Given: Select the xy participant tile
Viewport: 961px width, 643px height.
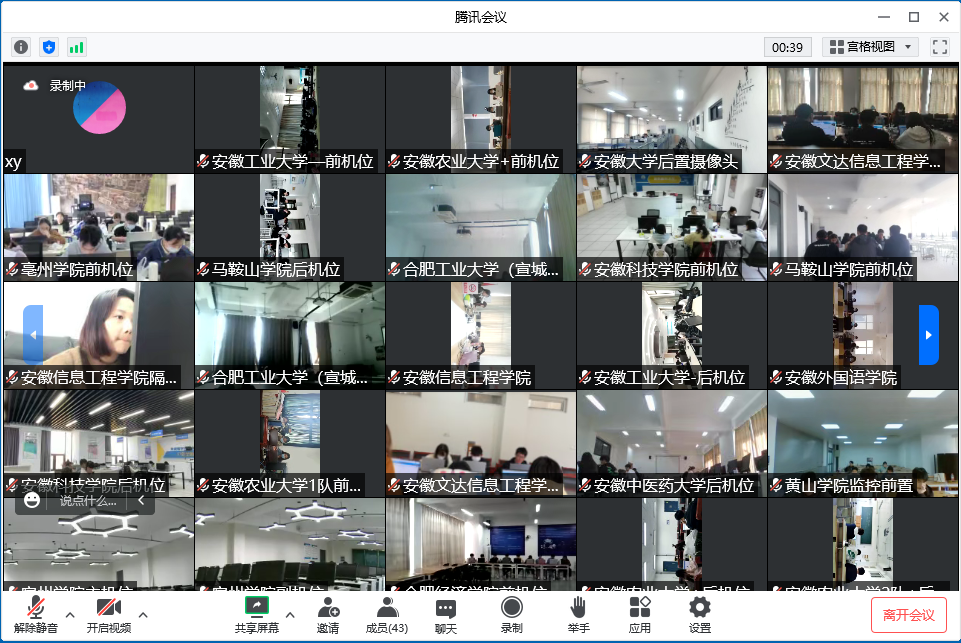Looking at the screenshot, I should click(x=99, y=120).
